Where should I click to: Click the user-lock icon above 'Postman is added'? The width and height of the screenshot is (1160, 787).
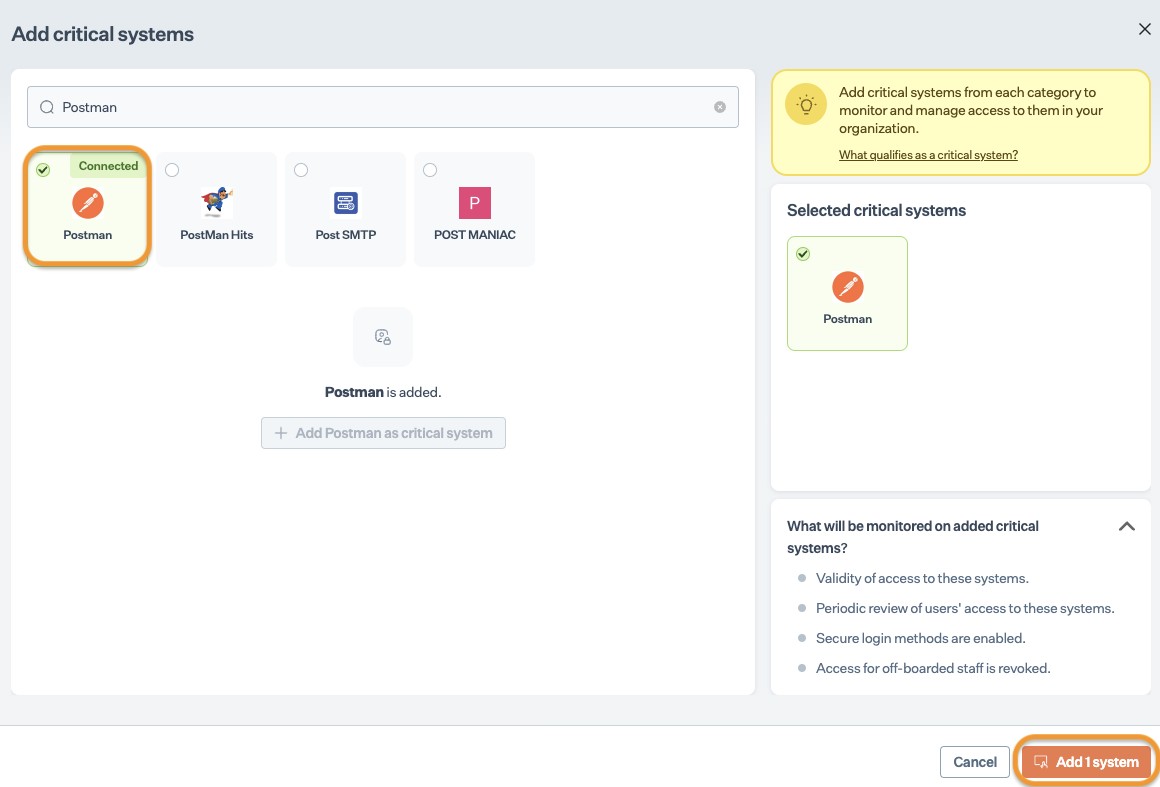point(382,337)
